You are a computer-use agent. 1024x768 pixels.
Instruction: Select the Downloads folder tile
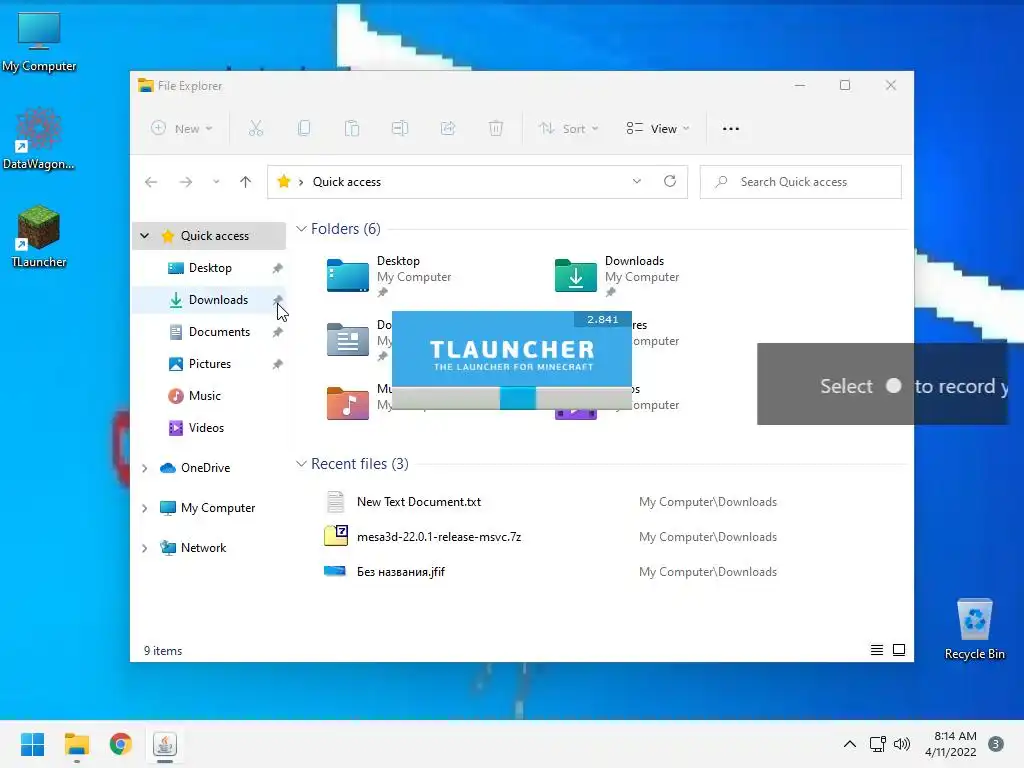point(619,276)
